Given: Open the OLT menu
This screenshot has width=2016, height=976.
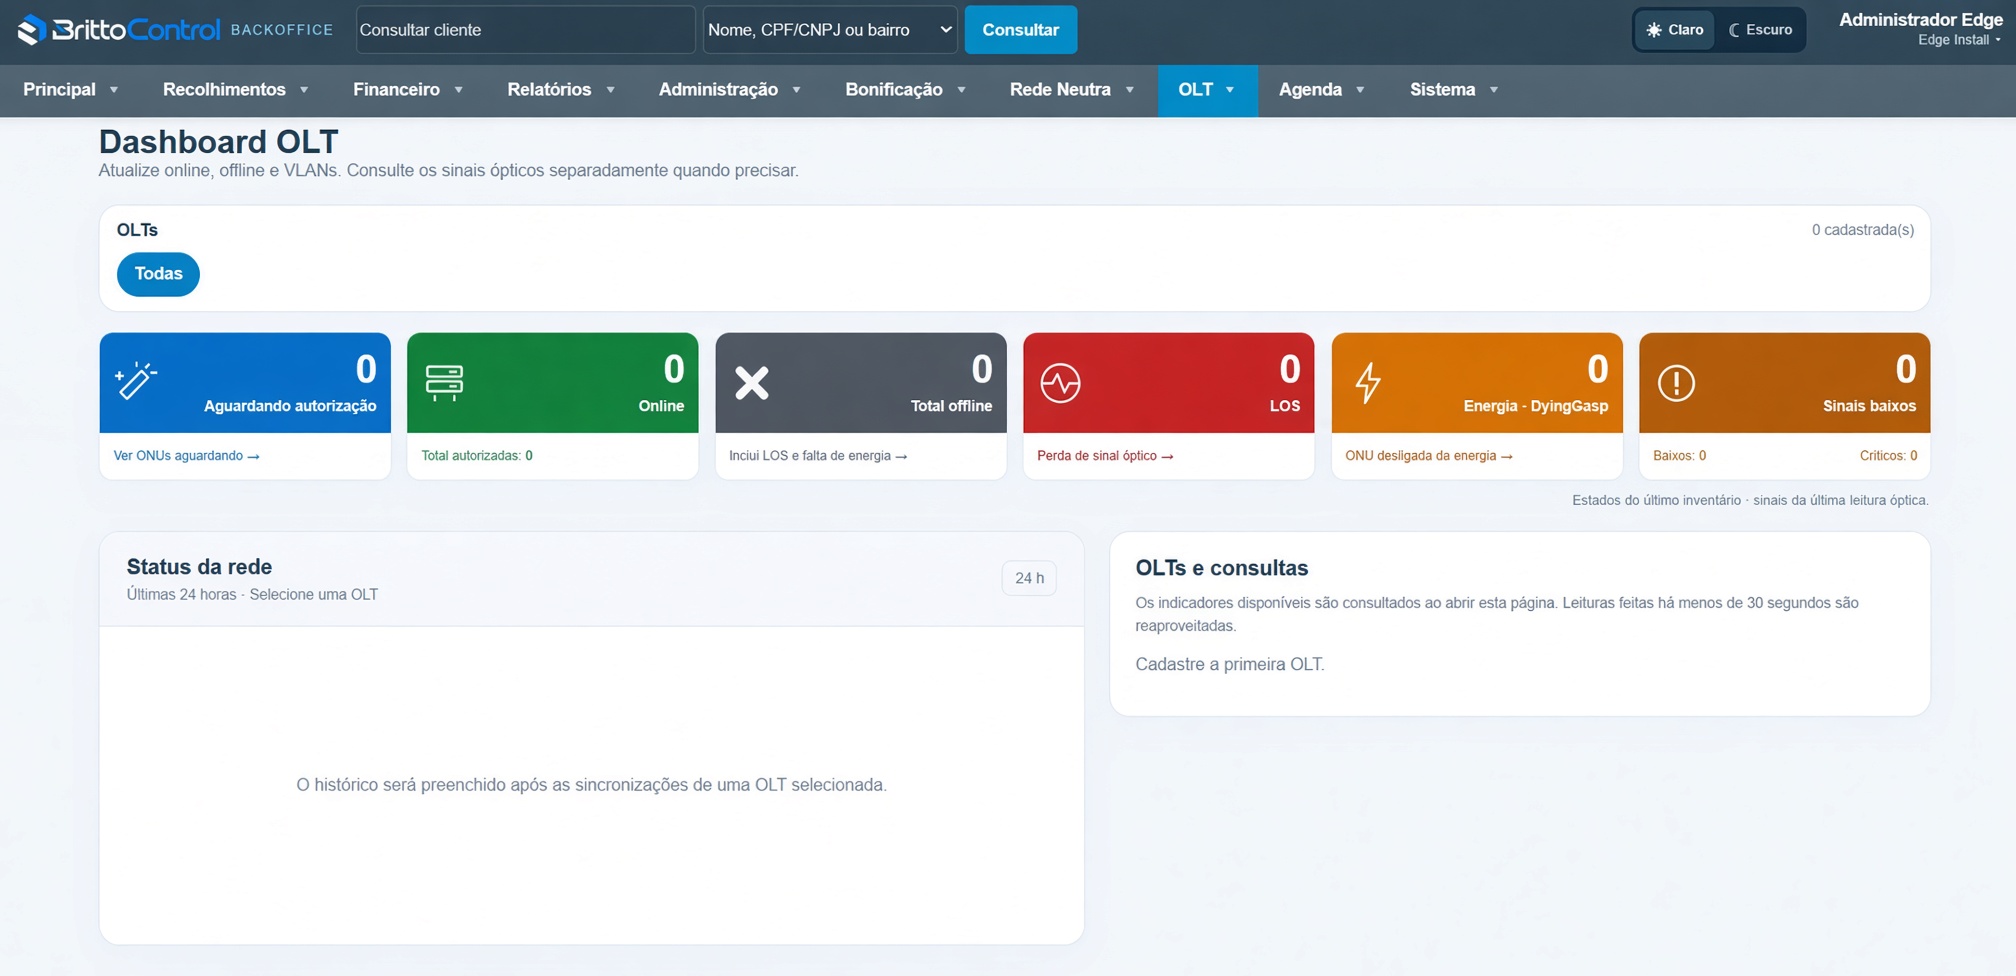Looking at the screenshot, I should click(x=1207, y=90).
